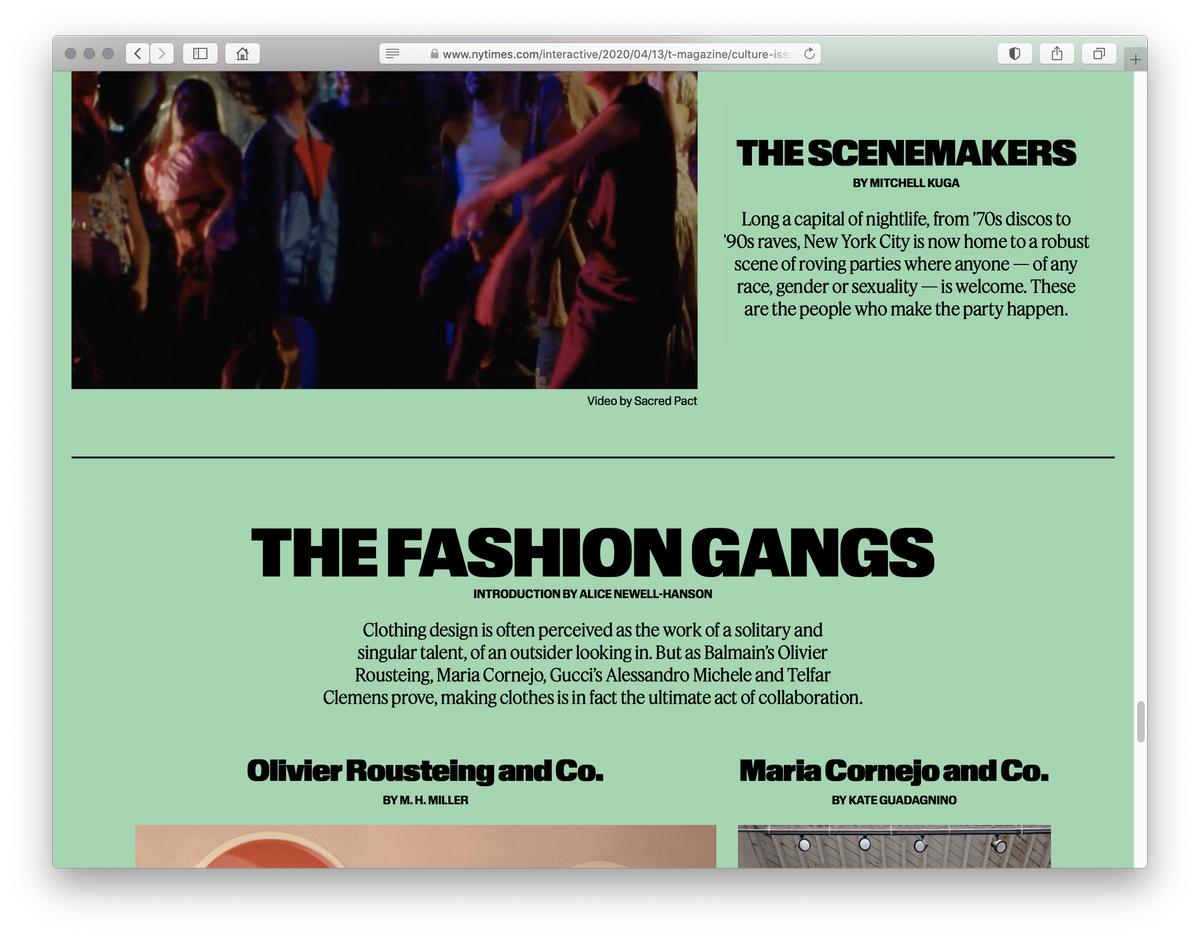1200x937 pixels.
Task: Go forward with the Safari forward arrow
Action: tap(162, 53)
